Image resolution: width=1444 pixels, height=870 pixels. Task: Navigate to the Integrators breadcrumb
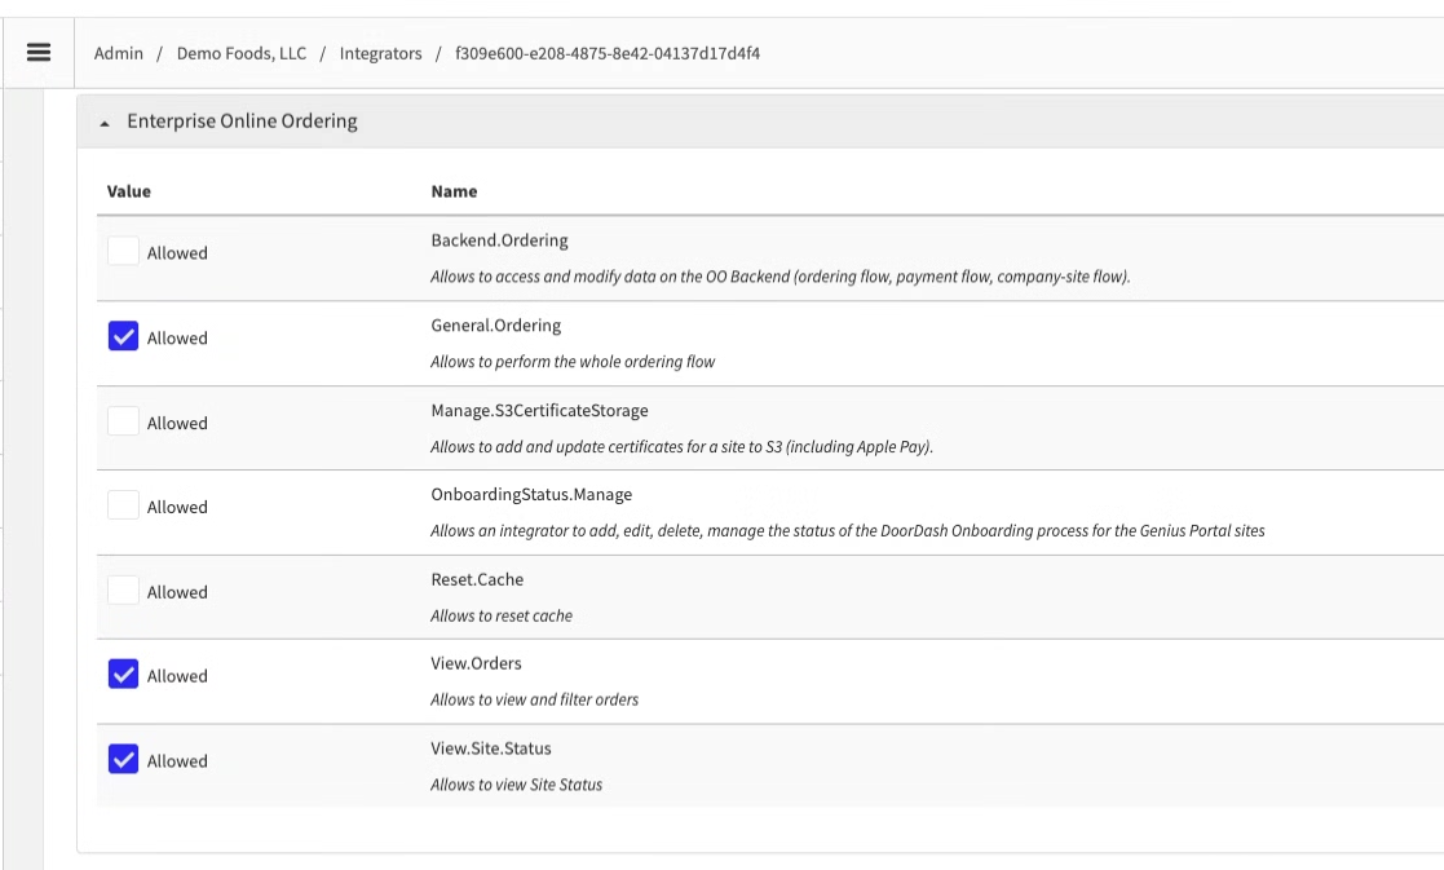(x=380, y=53)
